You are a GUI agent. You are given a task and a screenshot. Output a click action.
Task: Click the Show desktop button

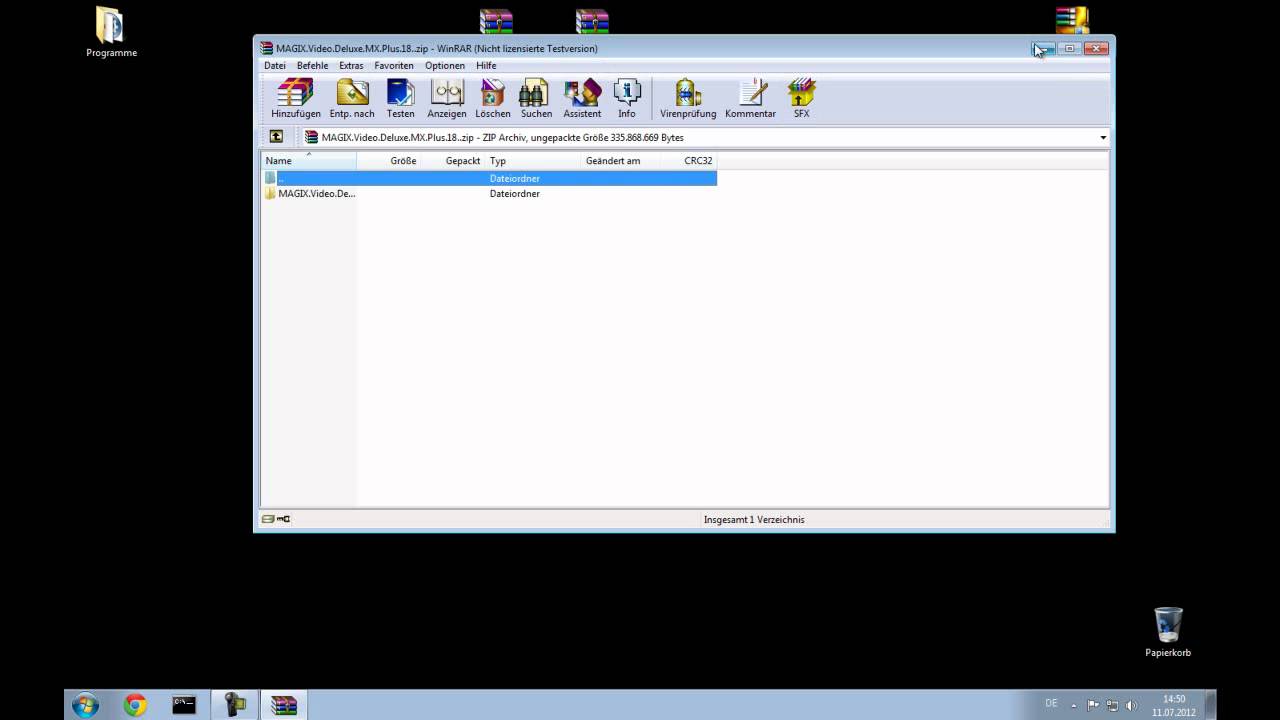(1211, 705)
